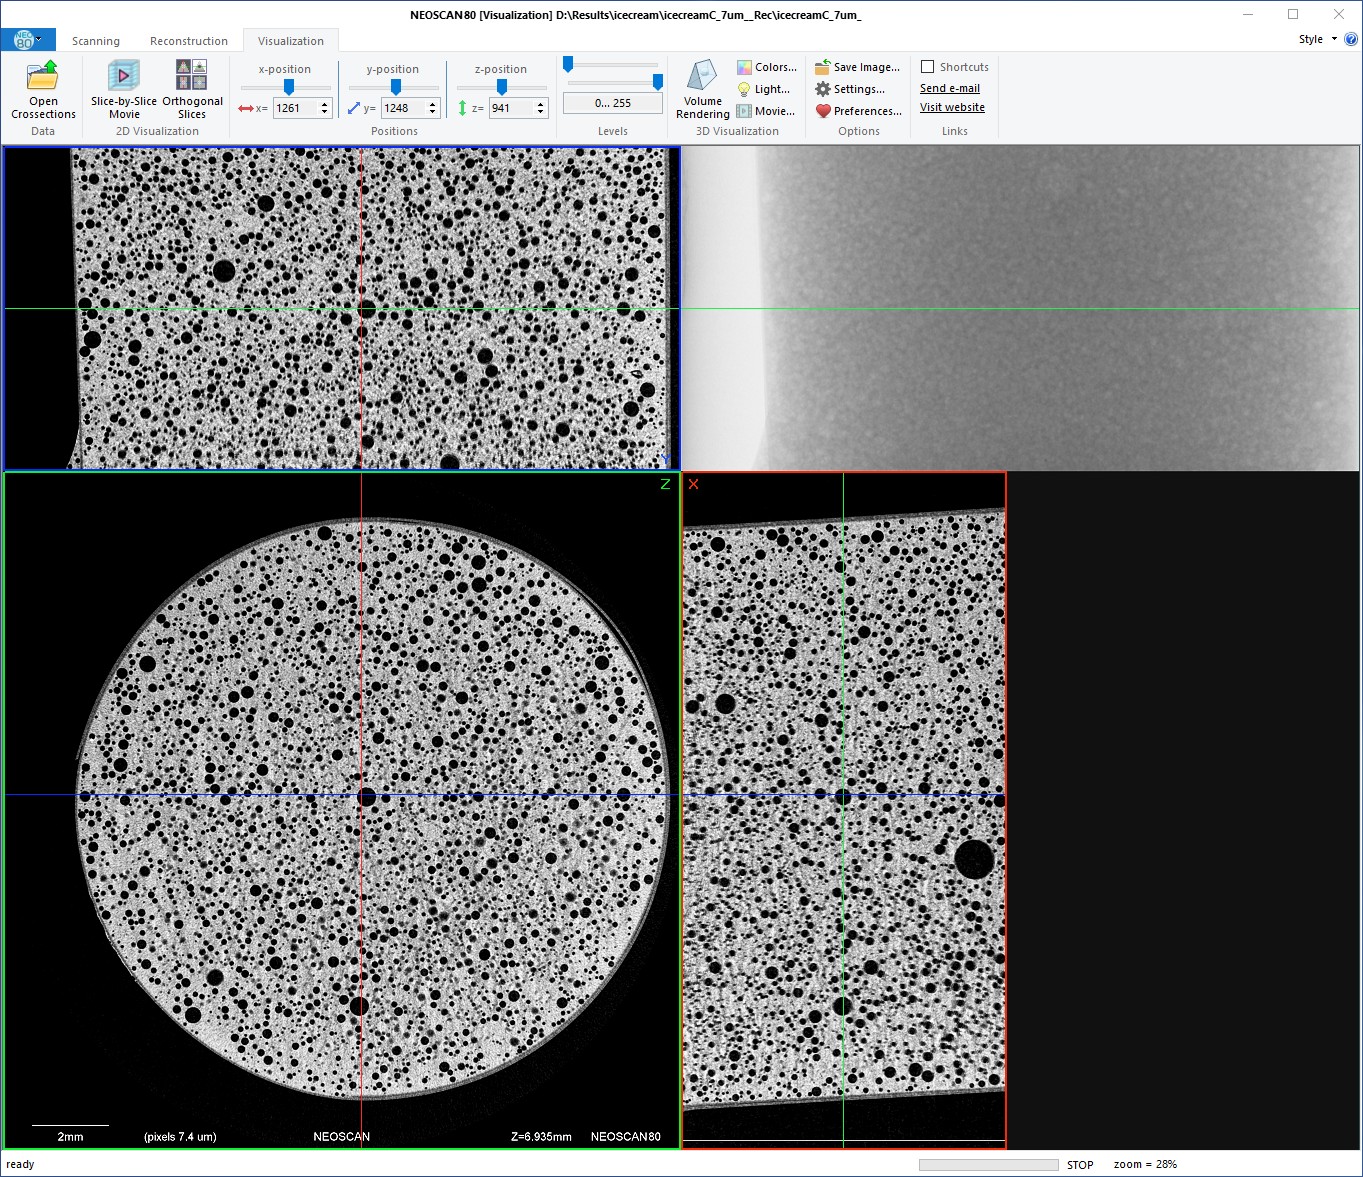Expand the Style dropdown

pos(1317,39)
